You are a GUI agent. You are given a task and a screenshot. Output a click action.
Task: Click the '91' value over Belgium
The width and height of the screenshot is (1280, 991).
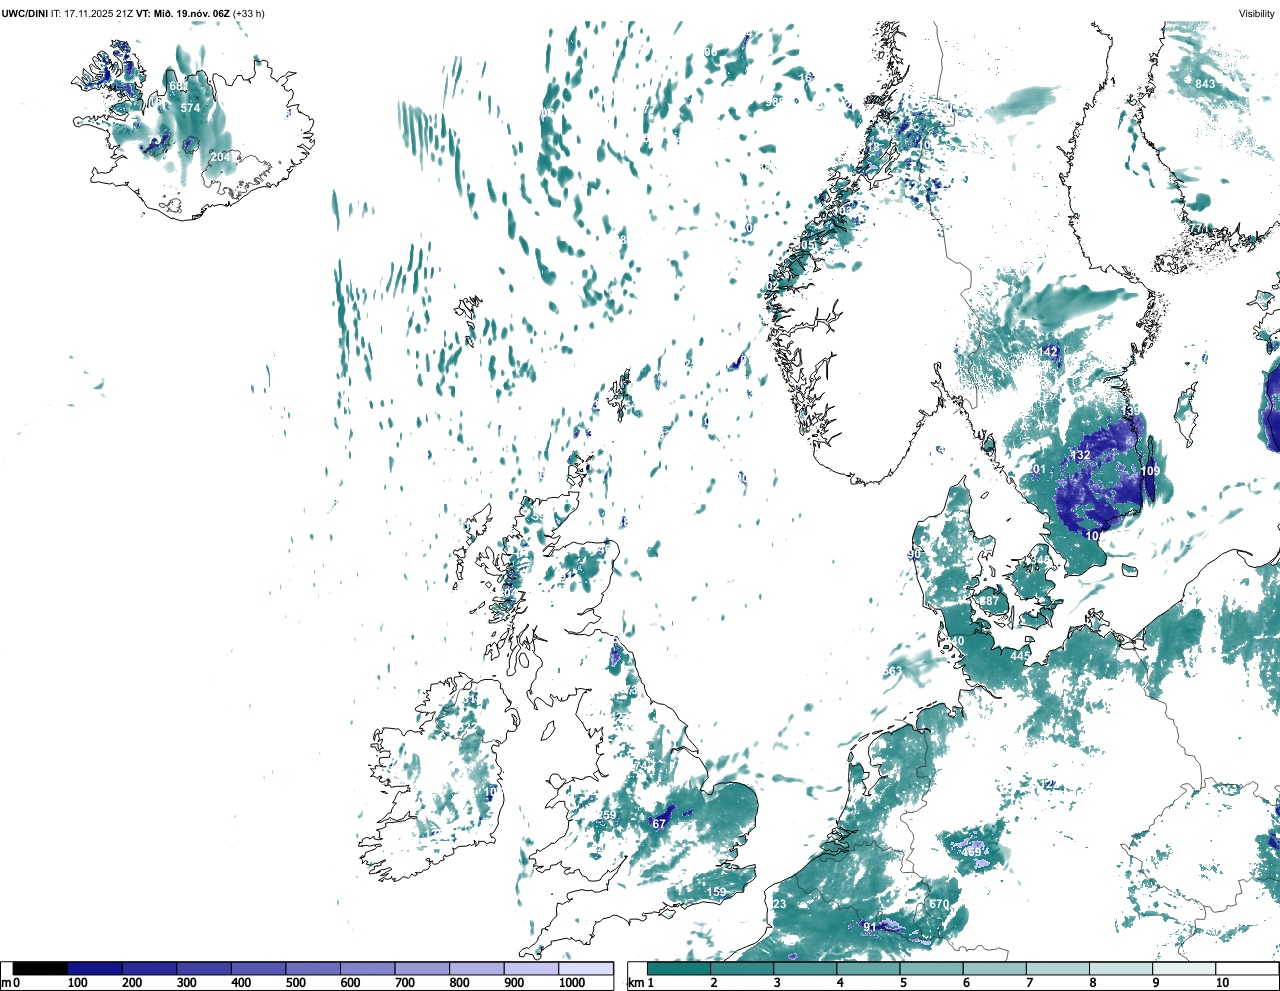[870, 928]
